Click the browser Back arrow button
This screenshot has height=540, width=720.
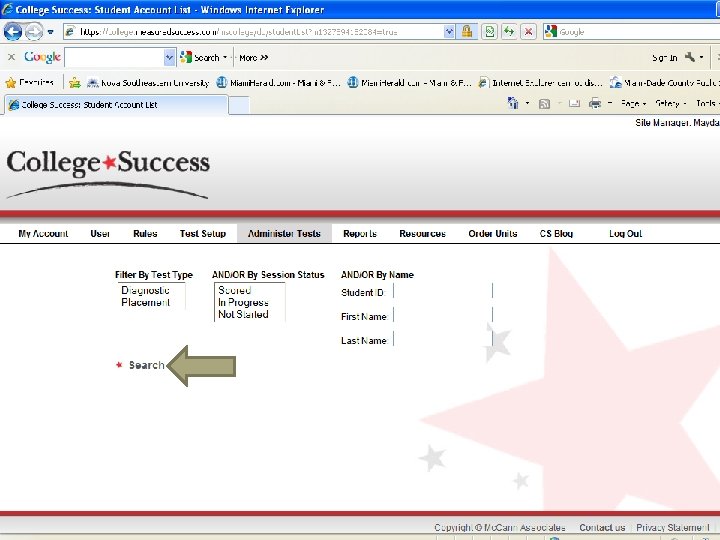12,32
